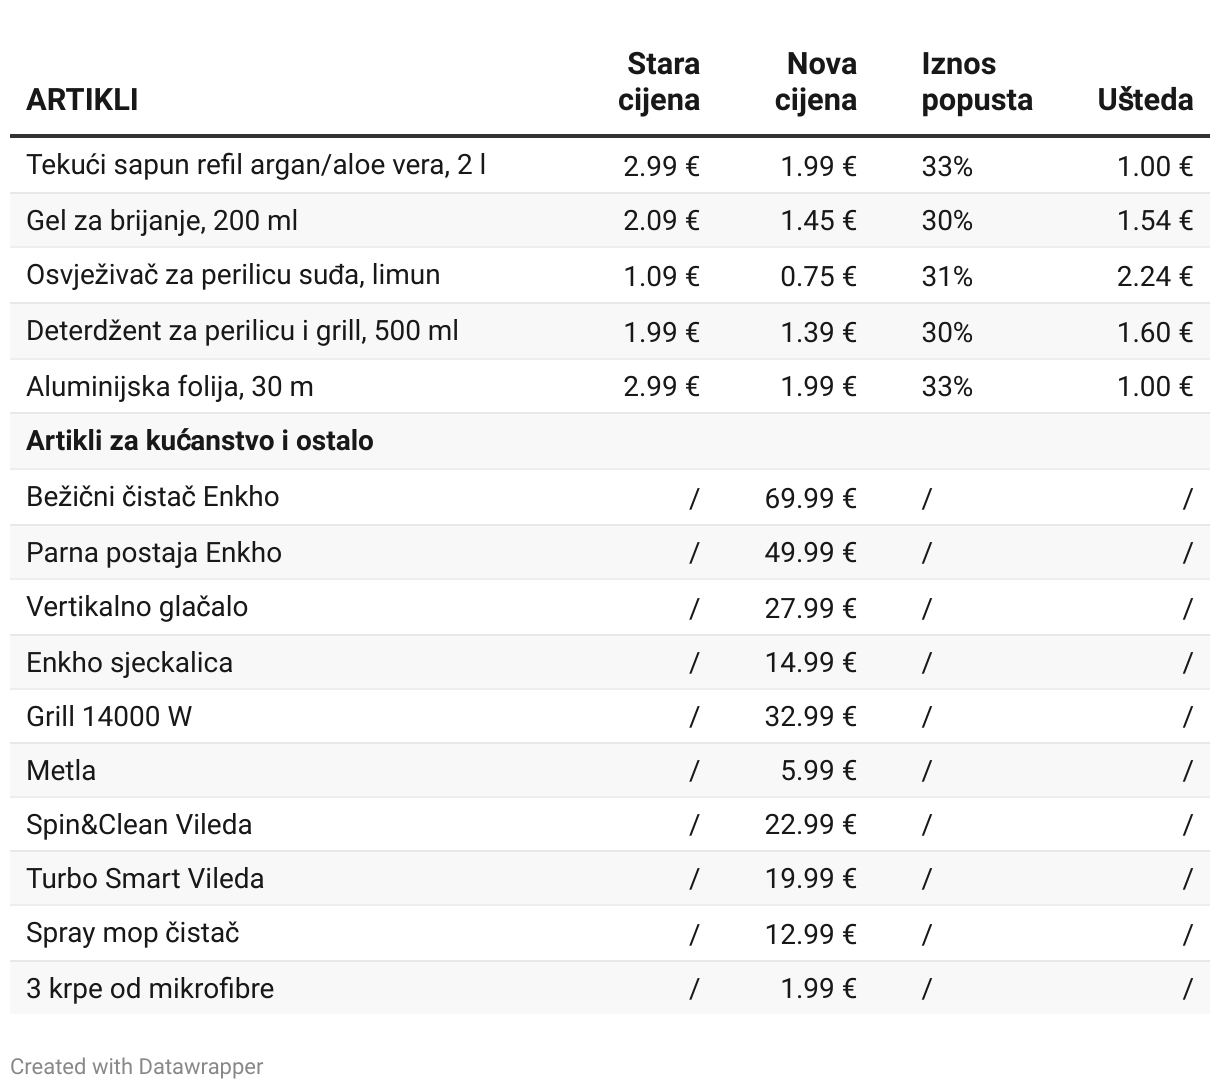The height and width of the screenshot is (1090, 1220).
Task: Select the Bežični čistač Enkho item
Action: click(x=153, y=497)
